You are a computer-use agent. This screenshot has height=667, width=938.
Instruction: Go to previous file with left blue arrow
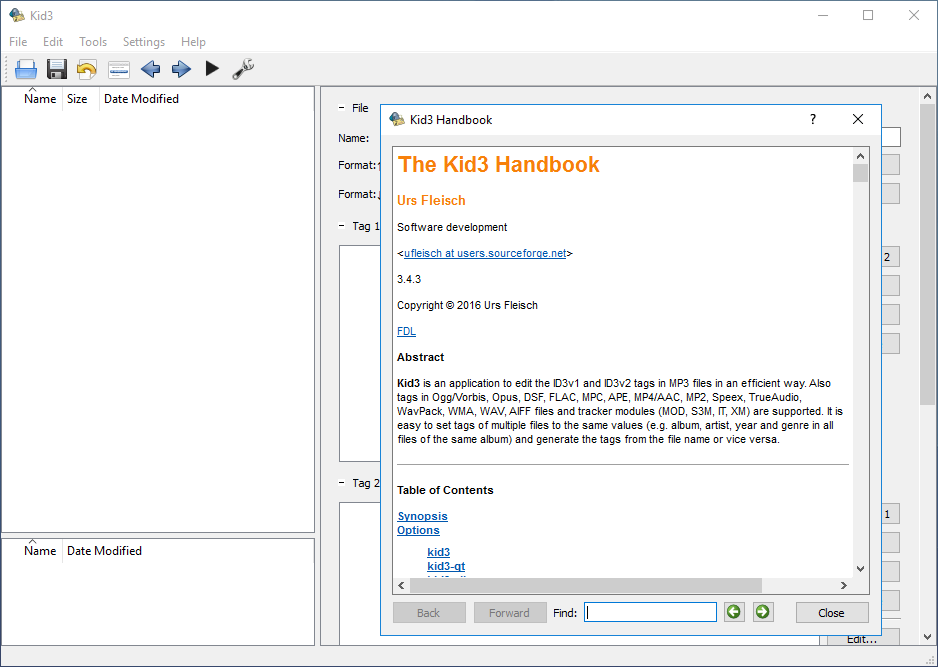coord(150,69)
